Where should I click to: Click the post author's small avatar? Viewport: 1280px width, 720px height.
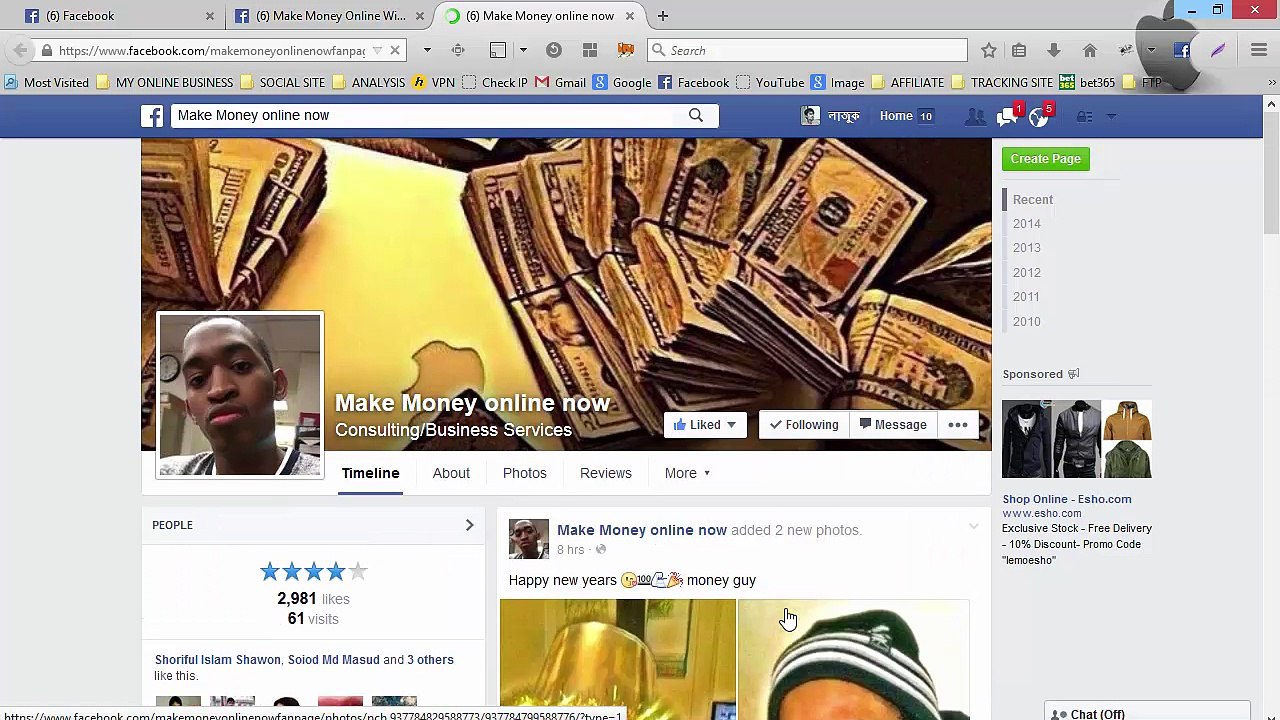pyautogui.click(x=528, y=539)
